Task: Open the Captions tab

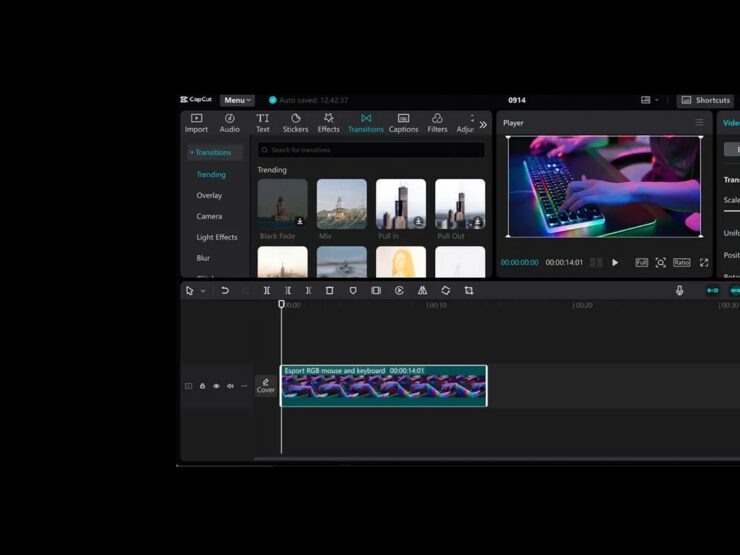Action: [404, 123]
